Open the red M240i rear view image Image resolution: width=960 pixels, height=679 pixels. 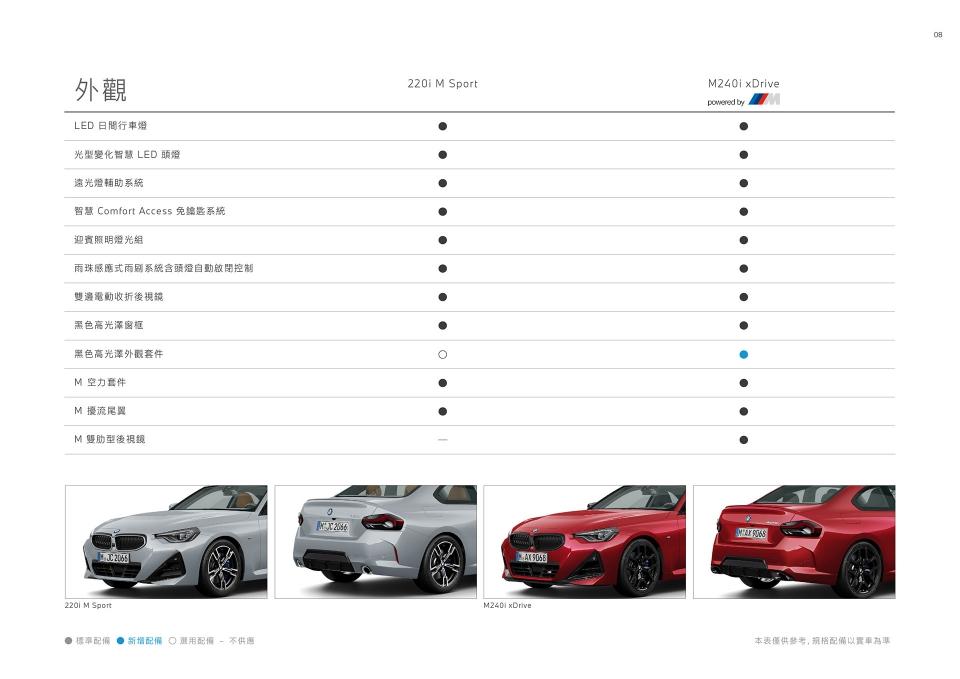793,541
